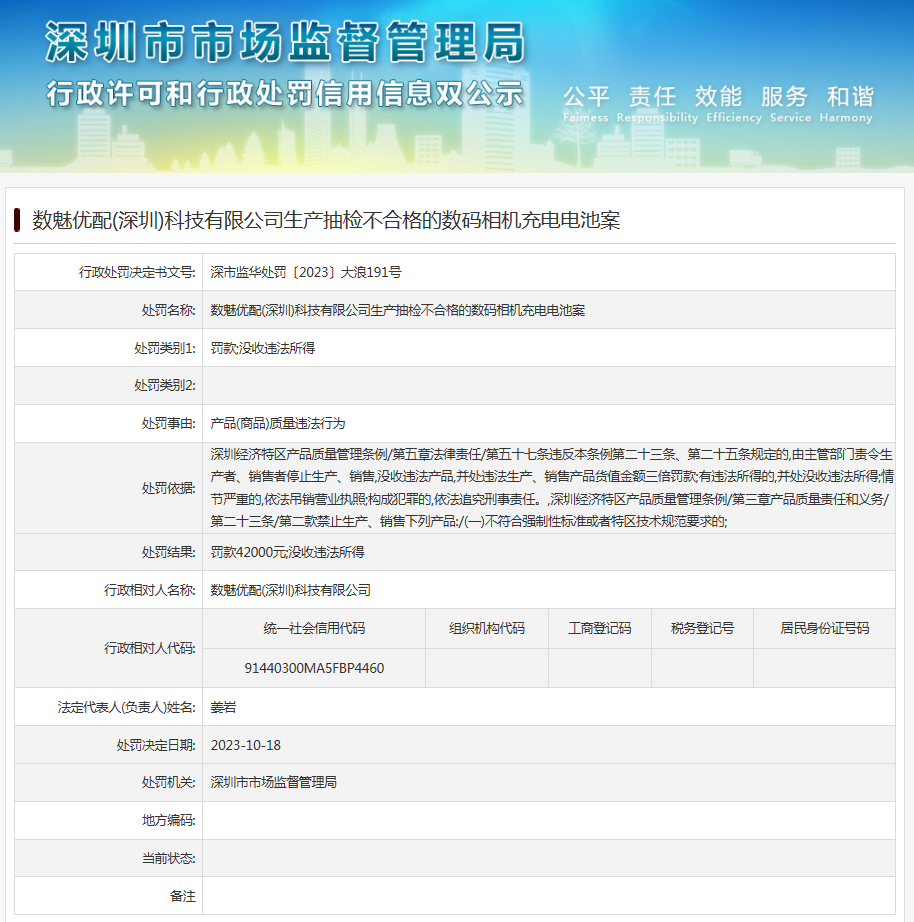This screenshot has width=914, height=922.
Task: Click the 备注 label
Action: click(x=182, y=896)
